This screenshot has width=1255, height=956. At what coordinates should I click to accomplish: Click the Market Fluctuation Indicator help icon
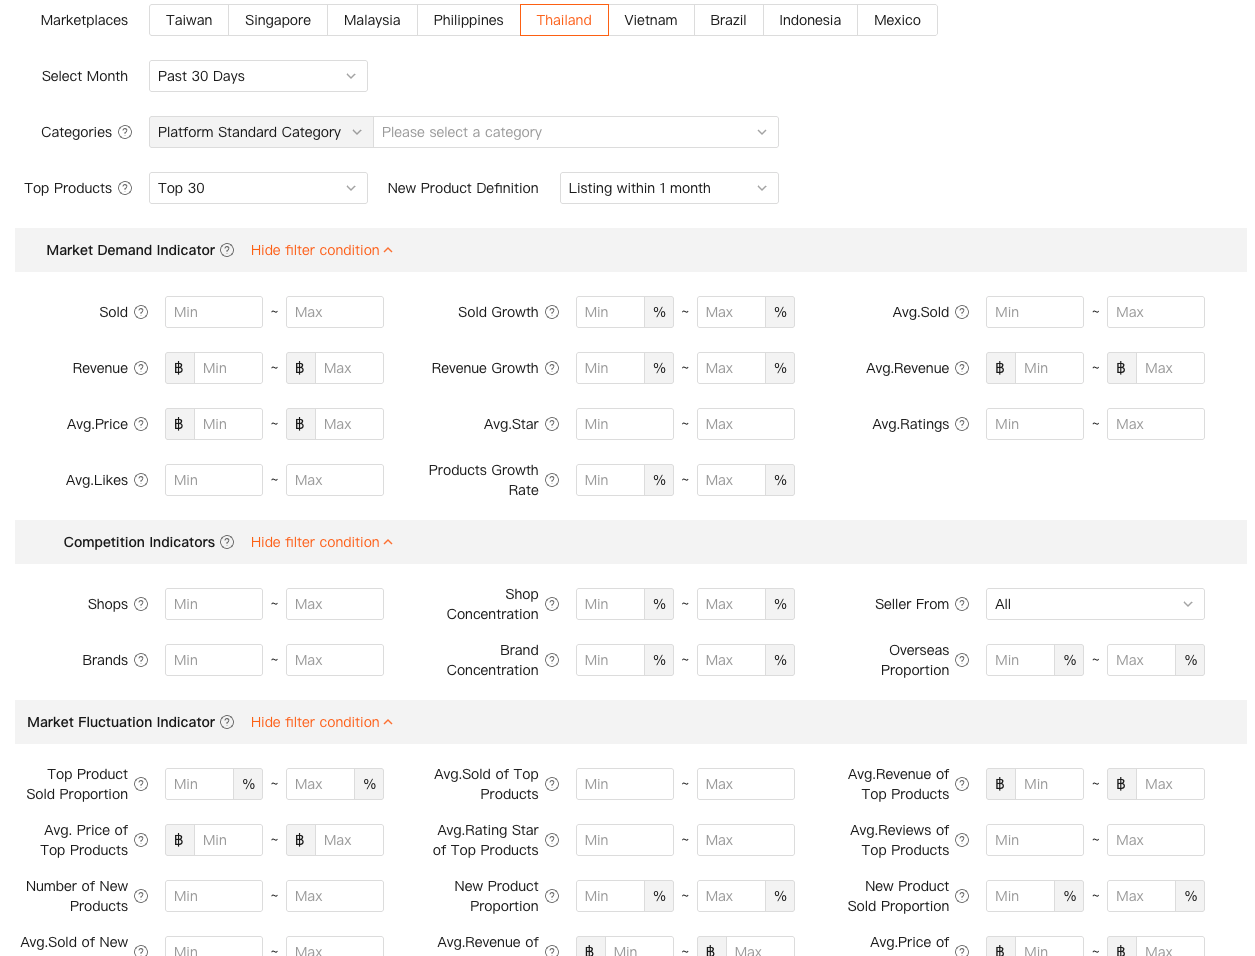[227, 722]
